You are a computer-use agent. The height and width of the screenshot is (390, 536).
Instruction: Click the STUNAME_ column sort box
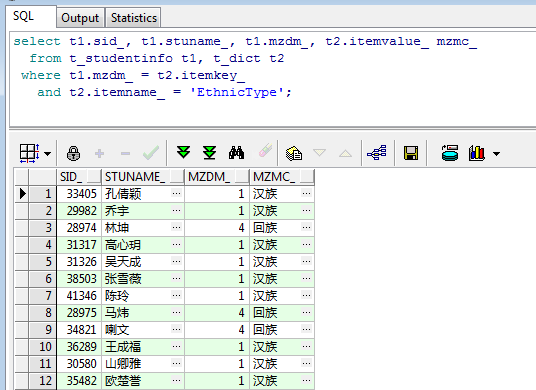tap(176, 176)
